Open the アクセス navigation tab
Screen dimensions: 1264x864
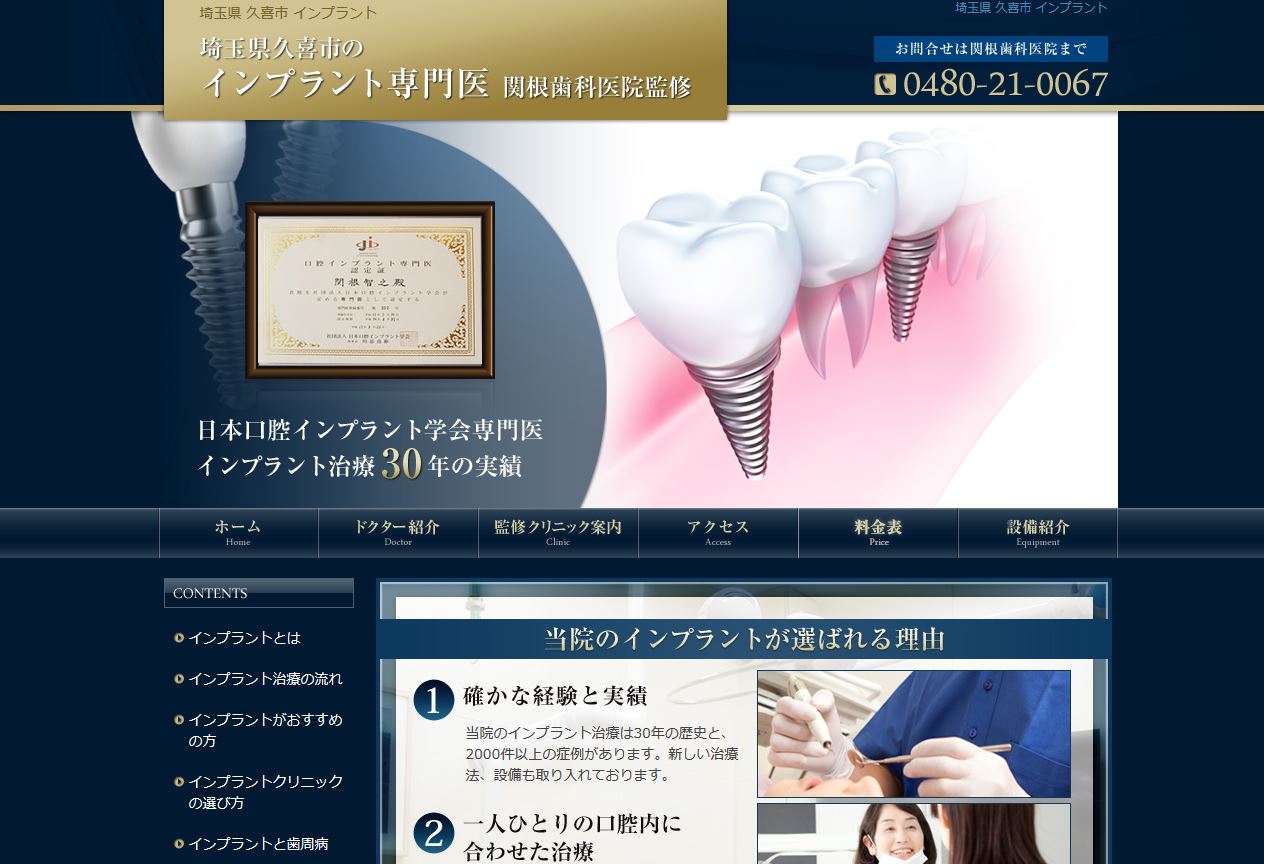coord(717,533)
